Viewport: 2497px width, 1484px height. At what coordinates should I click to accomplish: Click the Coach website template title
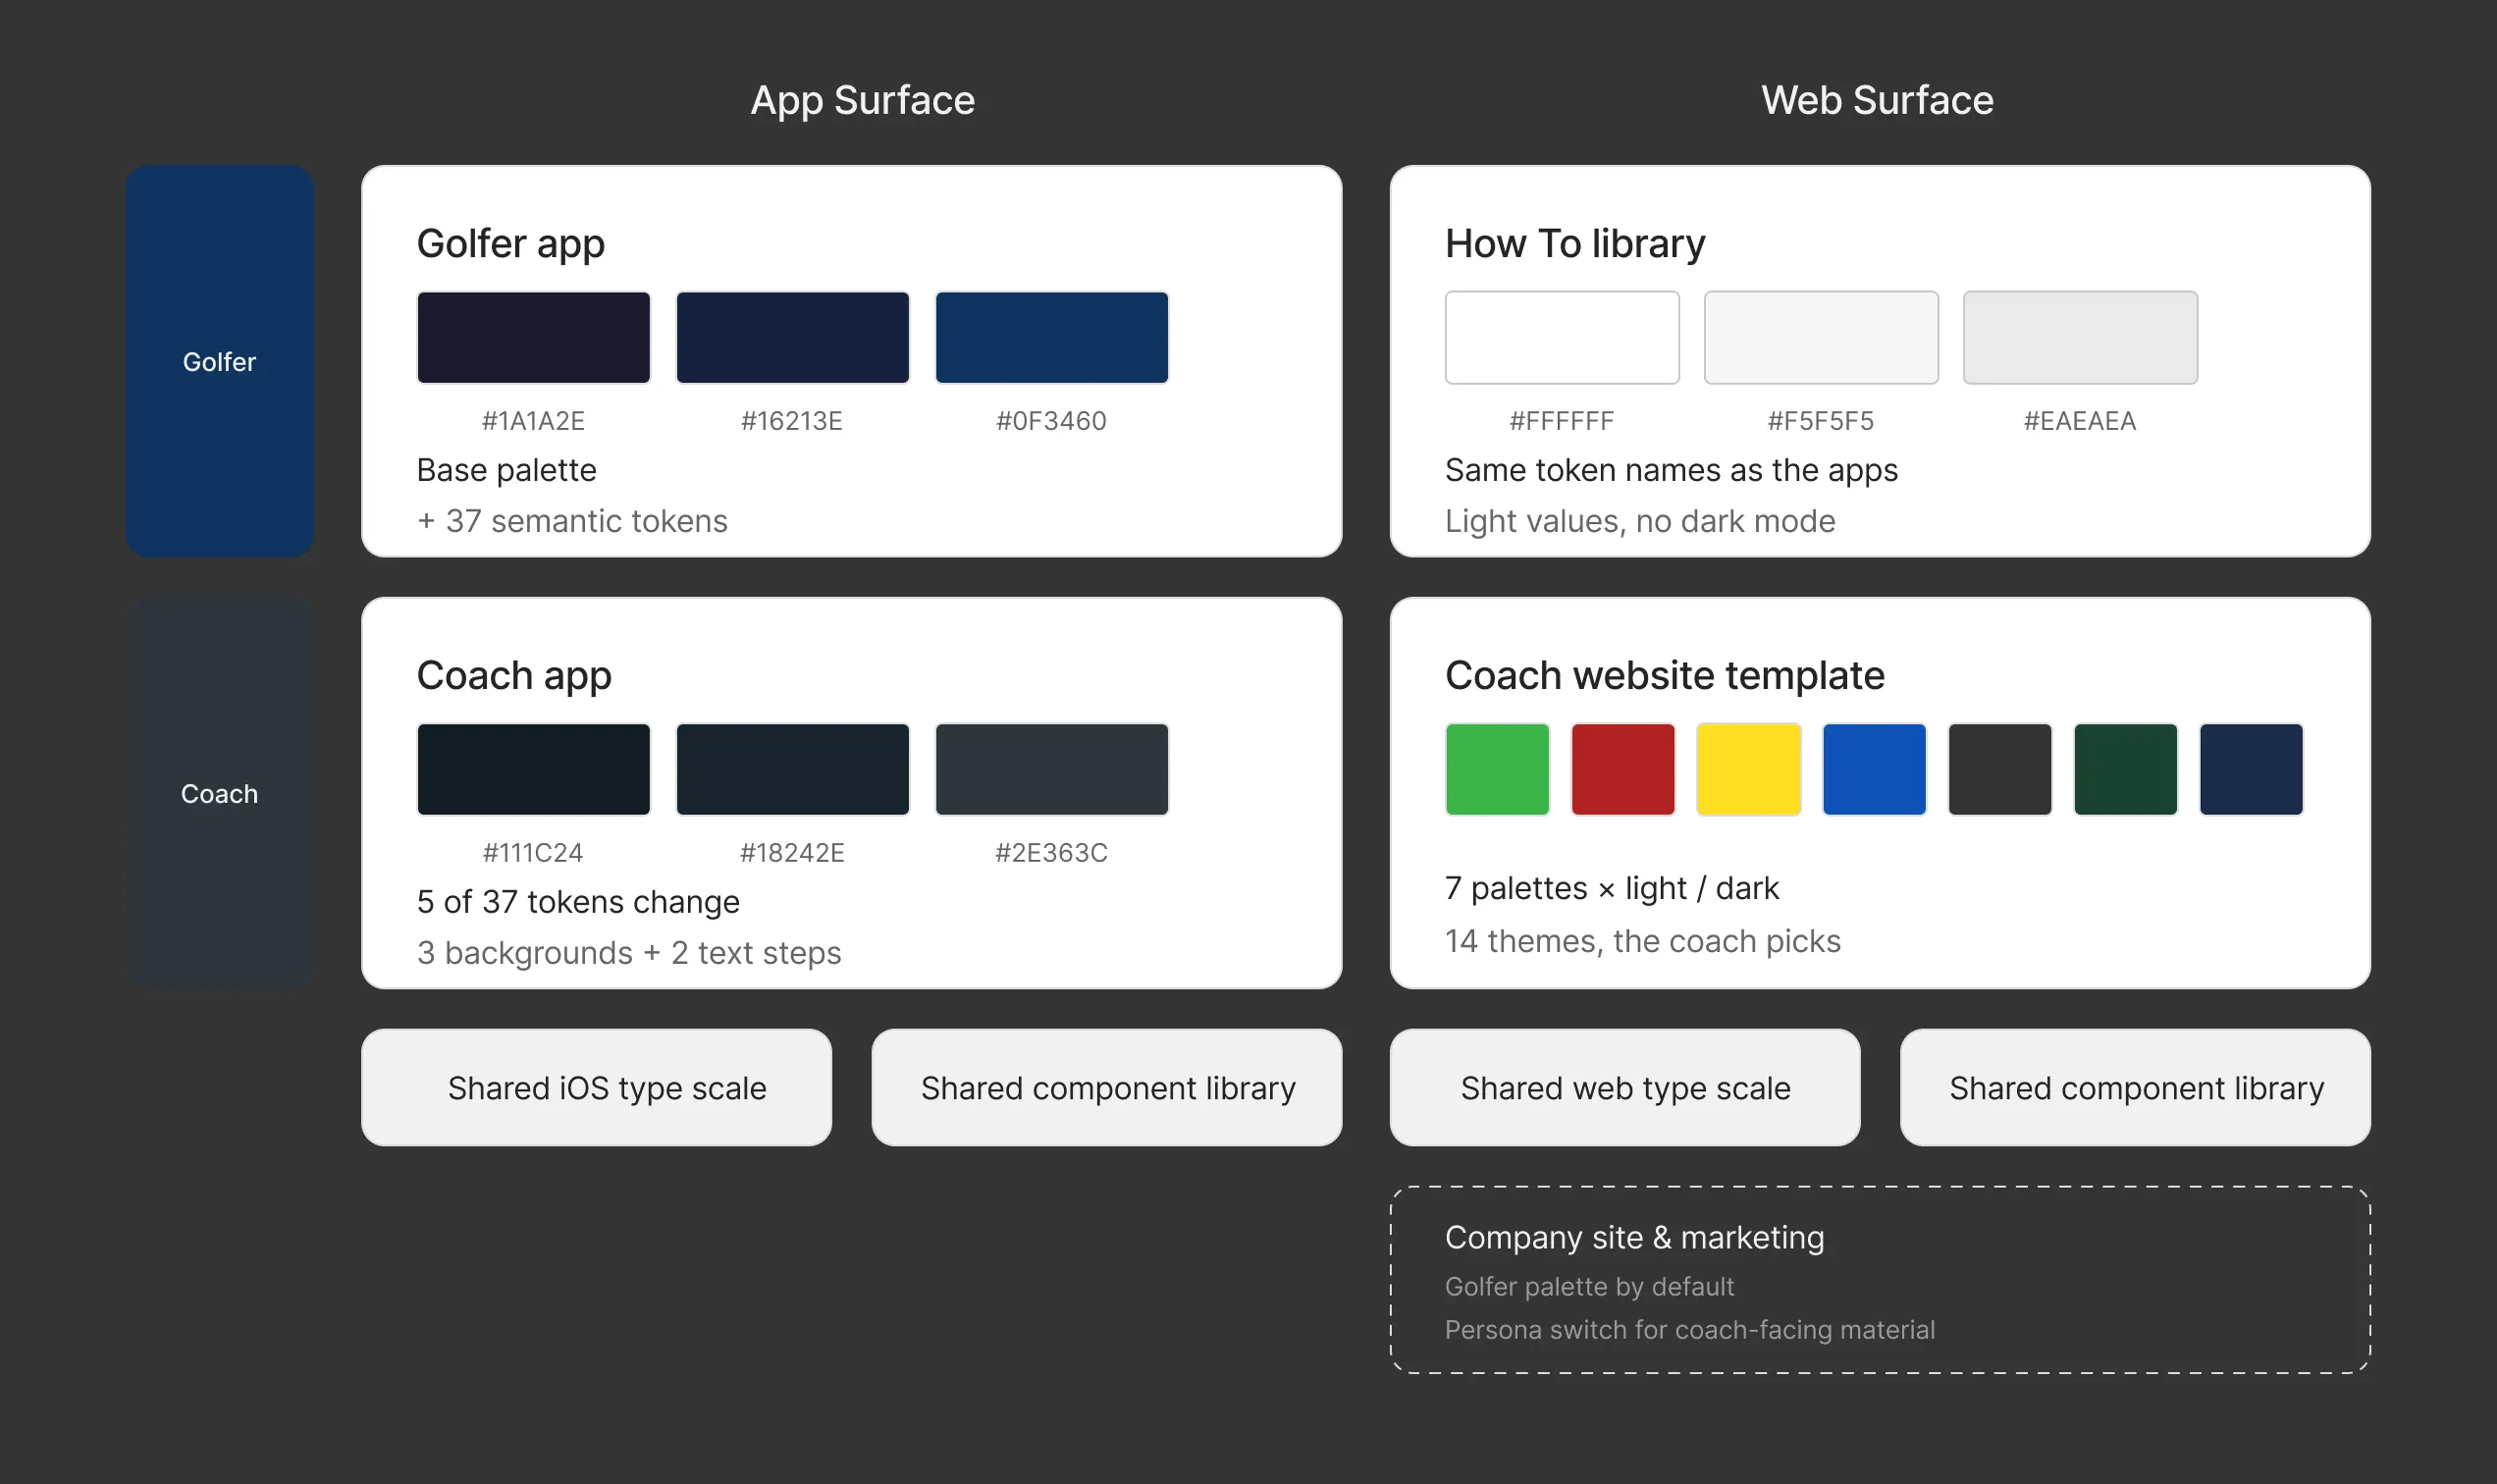click(x=1664, y=676)
